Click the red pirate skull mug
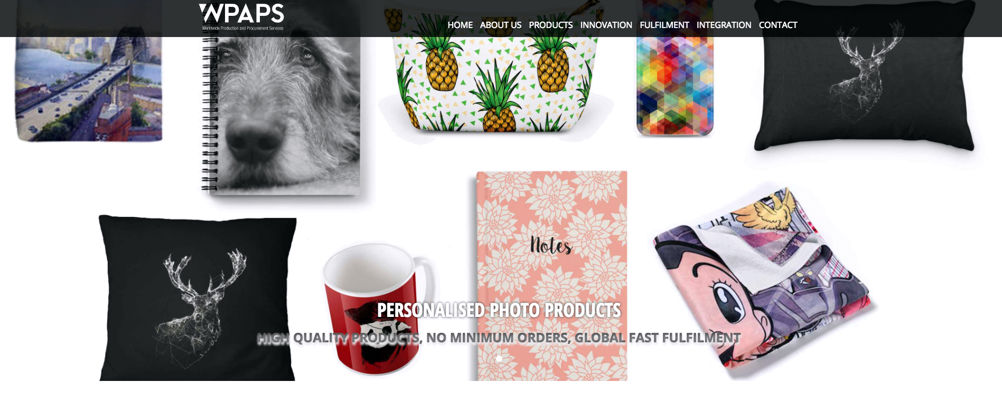This screenshot has width=1002, height=408. coord(378,308)
